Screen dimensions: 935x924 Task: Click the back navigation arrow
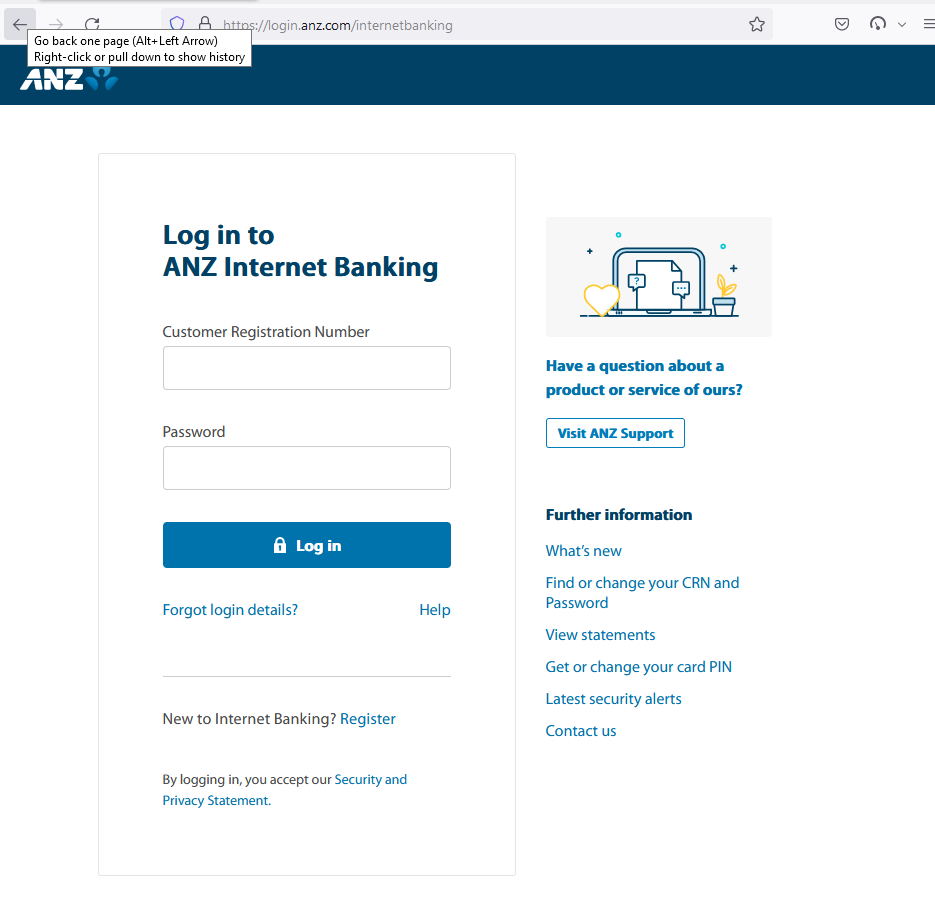click(19, 24)
